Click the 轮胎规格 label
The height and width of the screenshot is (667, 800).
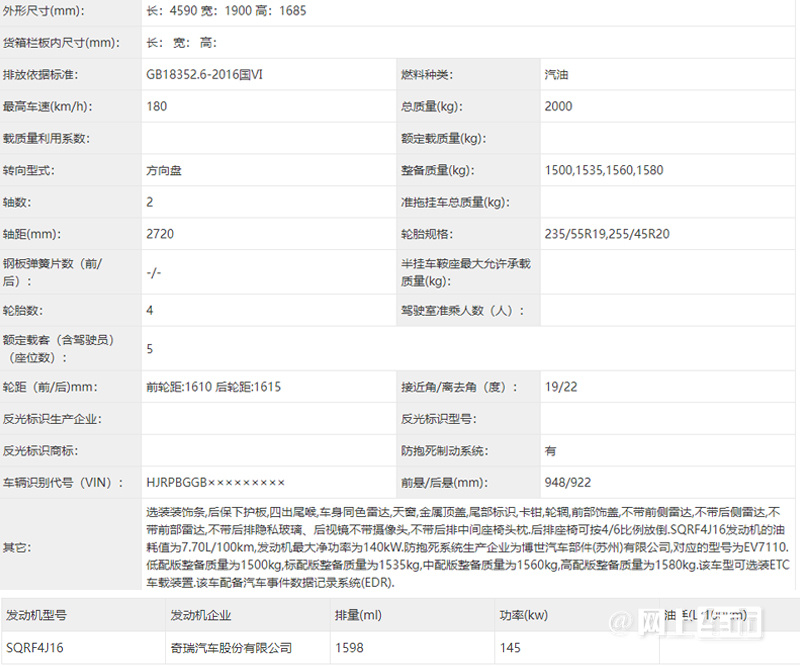pos(427,234)
